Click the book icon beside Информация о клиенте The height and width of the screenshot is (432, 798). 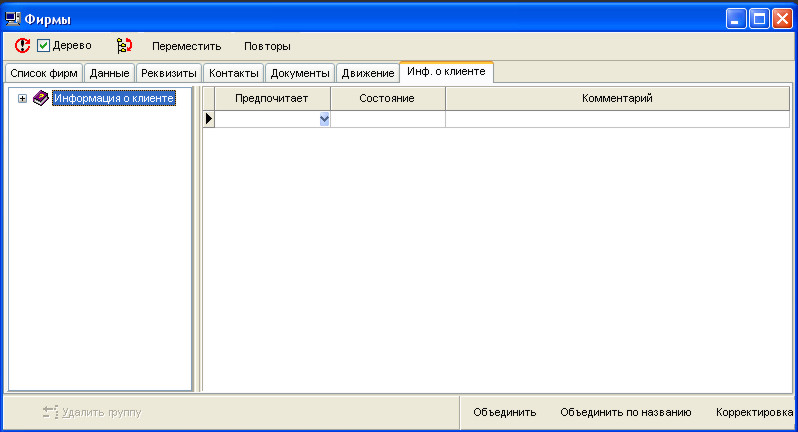point(41,98)
